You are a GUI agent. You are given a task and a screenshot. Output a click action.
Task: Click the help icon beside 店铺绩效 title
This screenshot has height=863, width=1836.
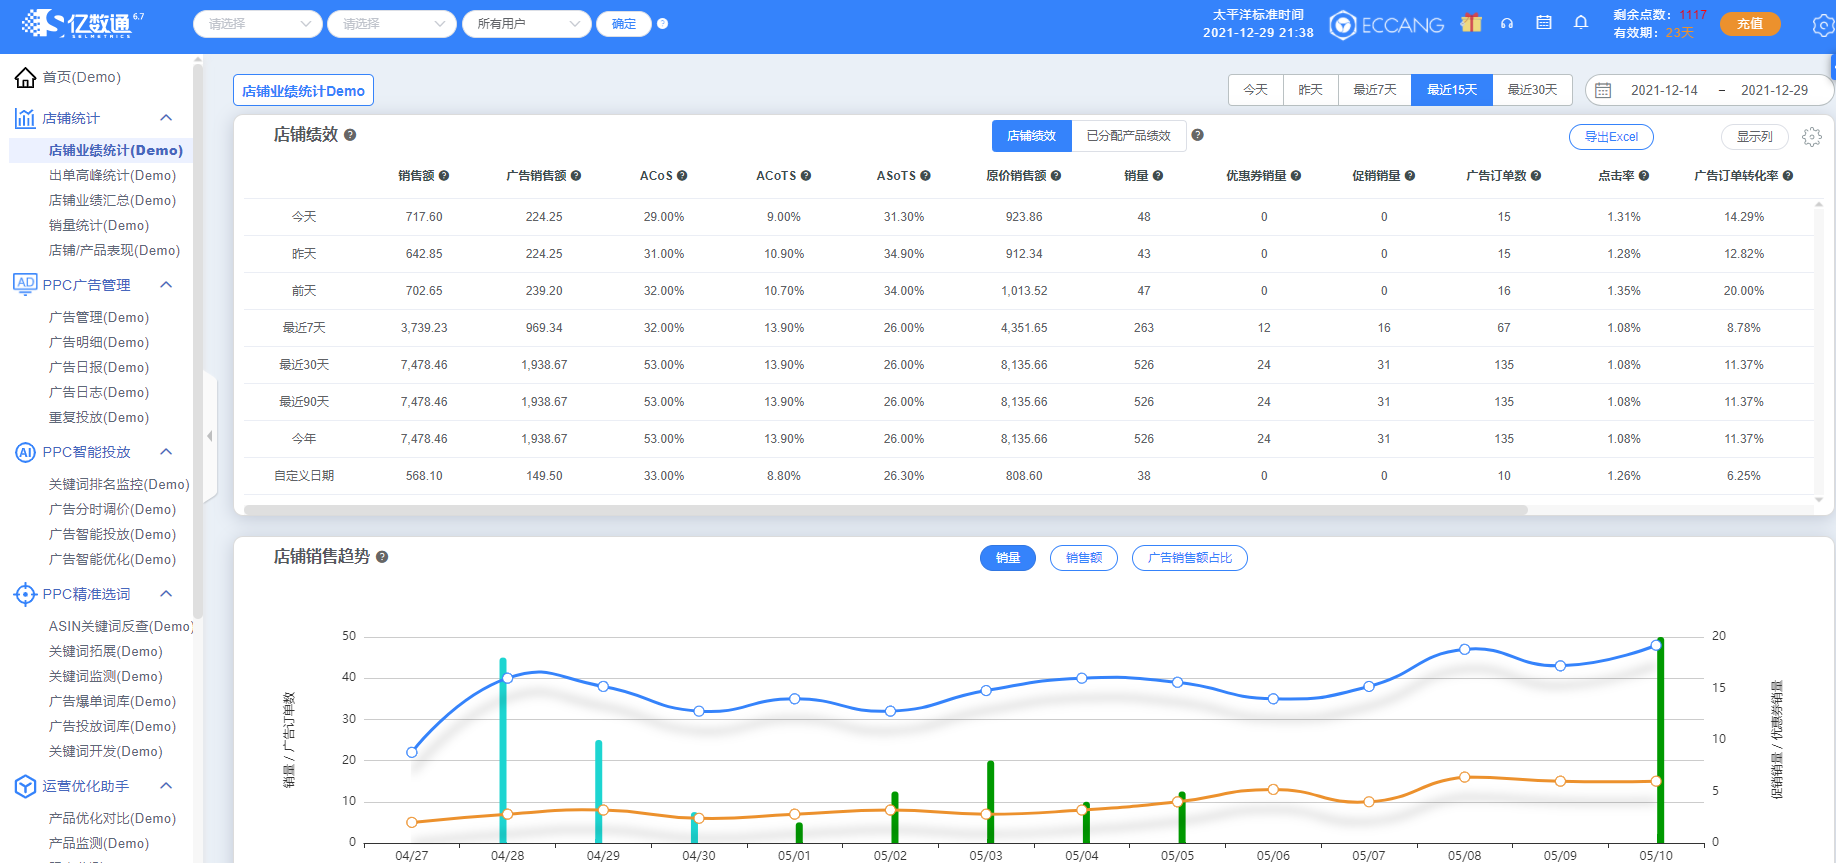point(350,135)
